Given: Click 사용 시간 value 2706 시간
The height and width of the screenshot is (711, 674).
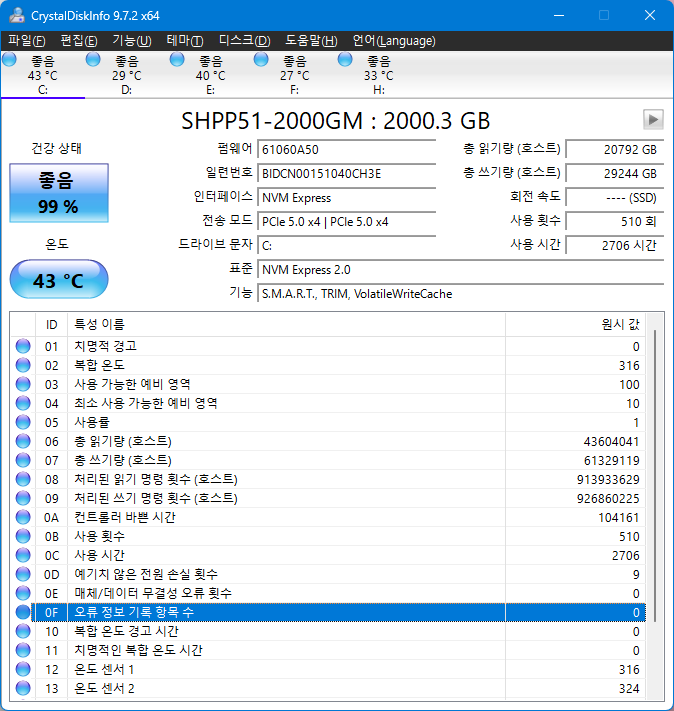Looking at the screenshot, I should tap(615, 245).
